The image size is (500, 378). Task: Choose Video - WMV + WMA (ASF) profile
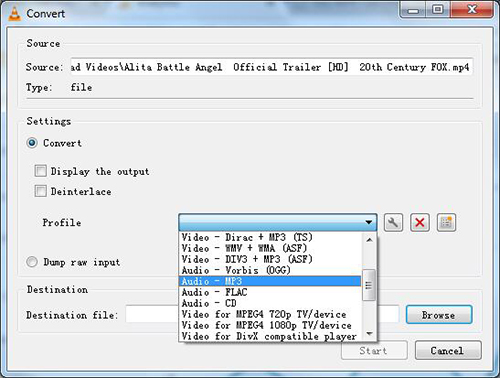tap(270, 248)
